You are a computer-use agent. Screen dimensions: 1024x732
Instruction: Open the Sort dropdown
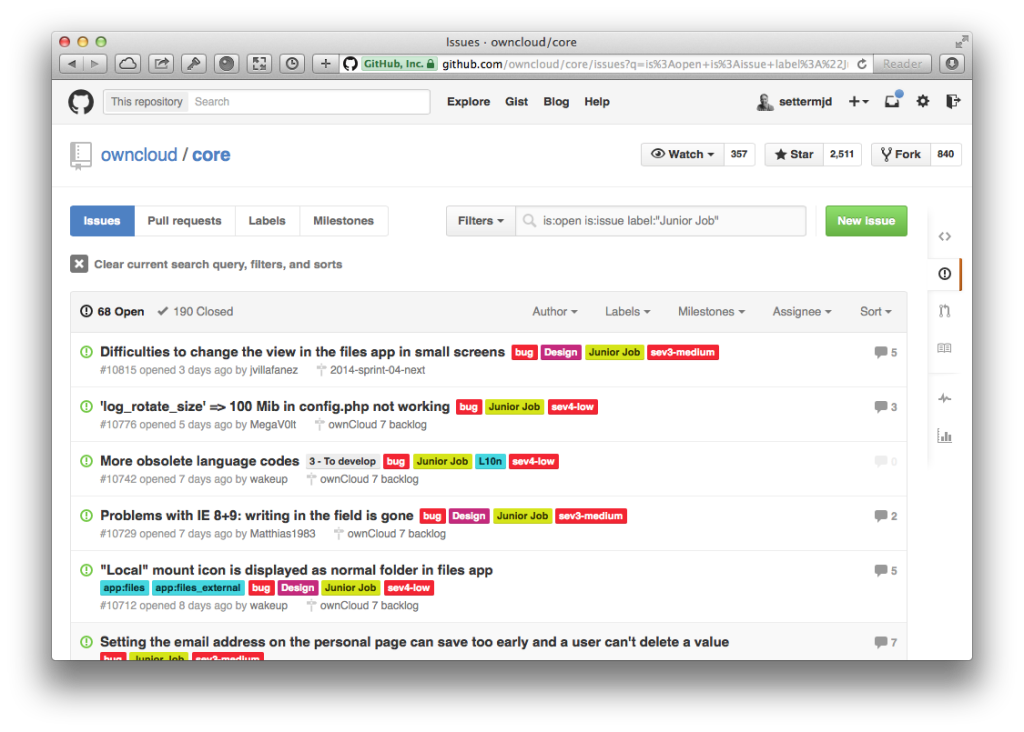click(x=875, y=311)
